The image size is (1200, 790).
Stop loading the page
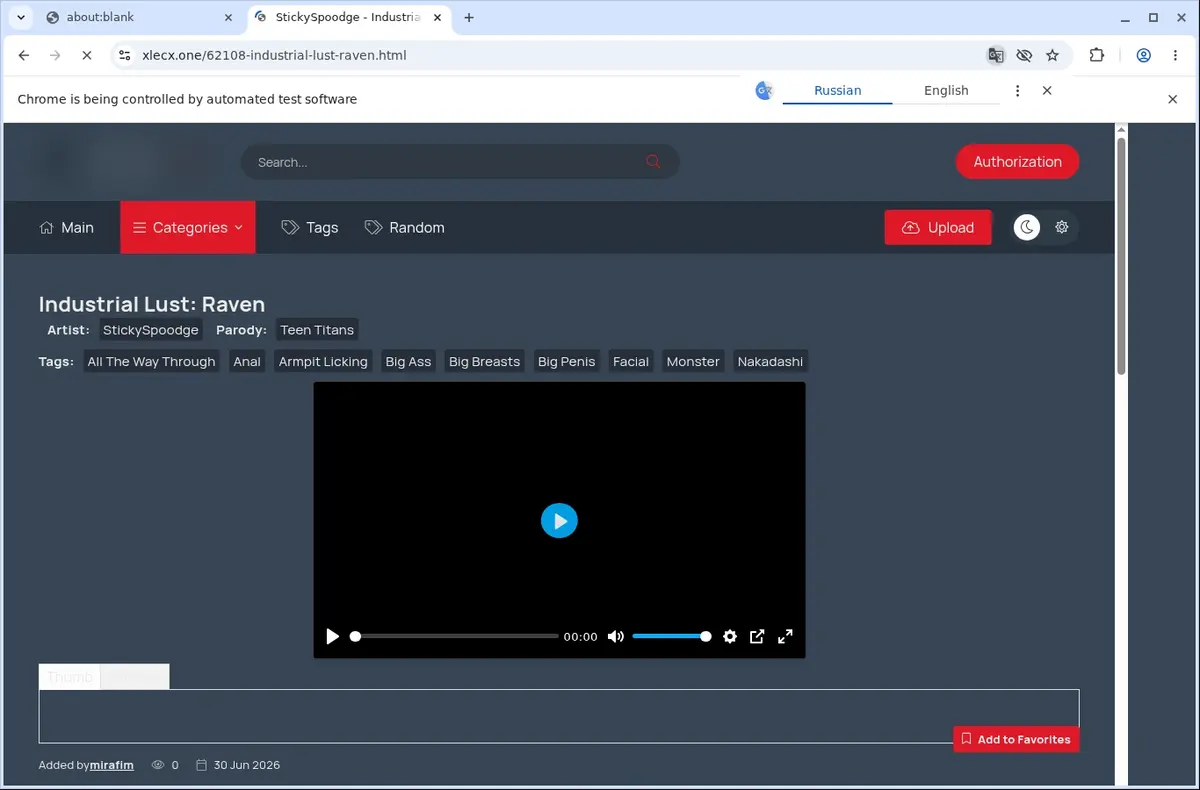pyautogui.click(x=86, y=56)
